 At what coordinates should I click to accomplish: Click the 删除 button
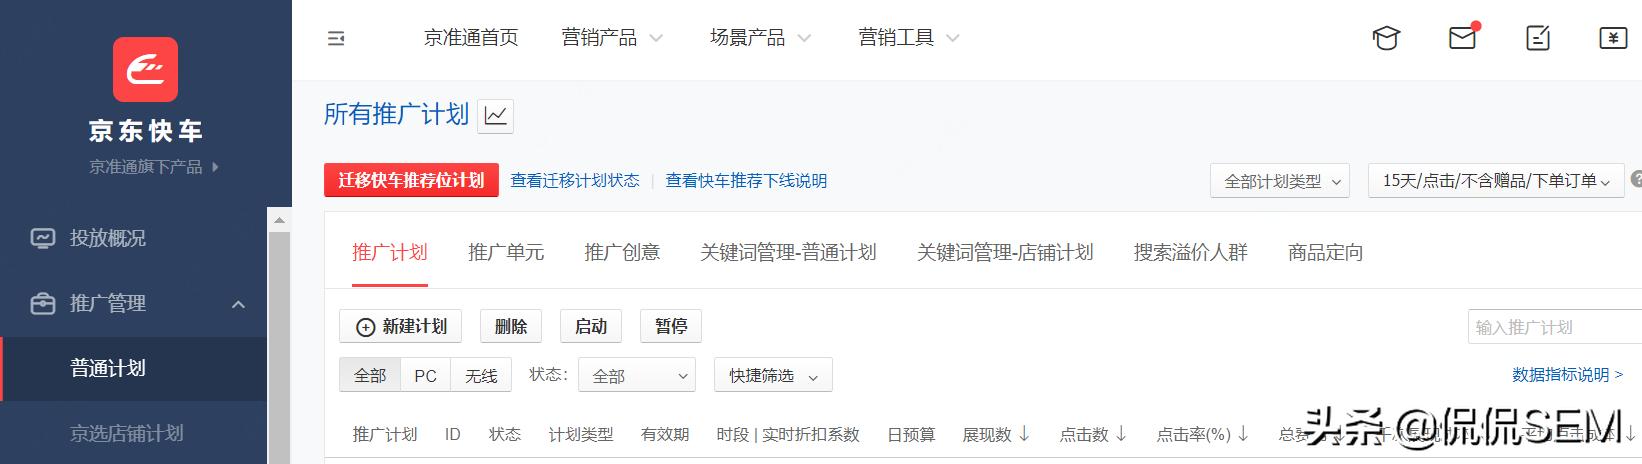511,326
